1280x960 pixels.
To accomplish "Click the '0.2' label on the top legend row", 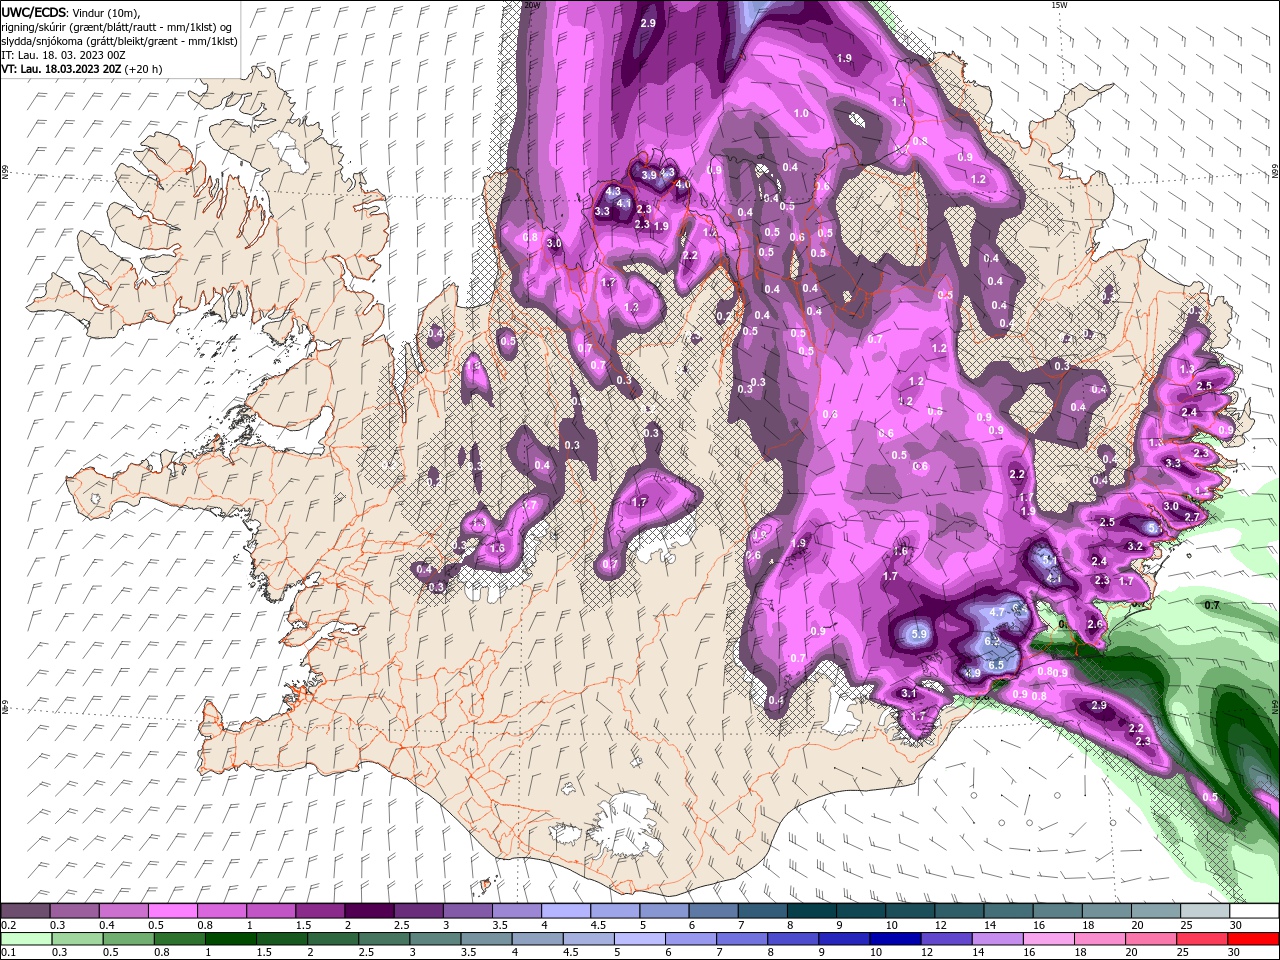I will 8,925.
